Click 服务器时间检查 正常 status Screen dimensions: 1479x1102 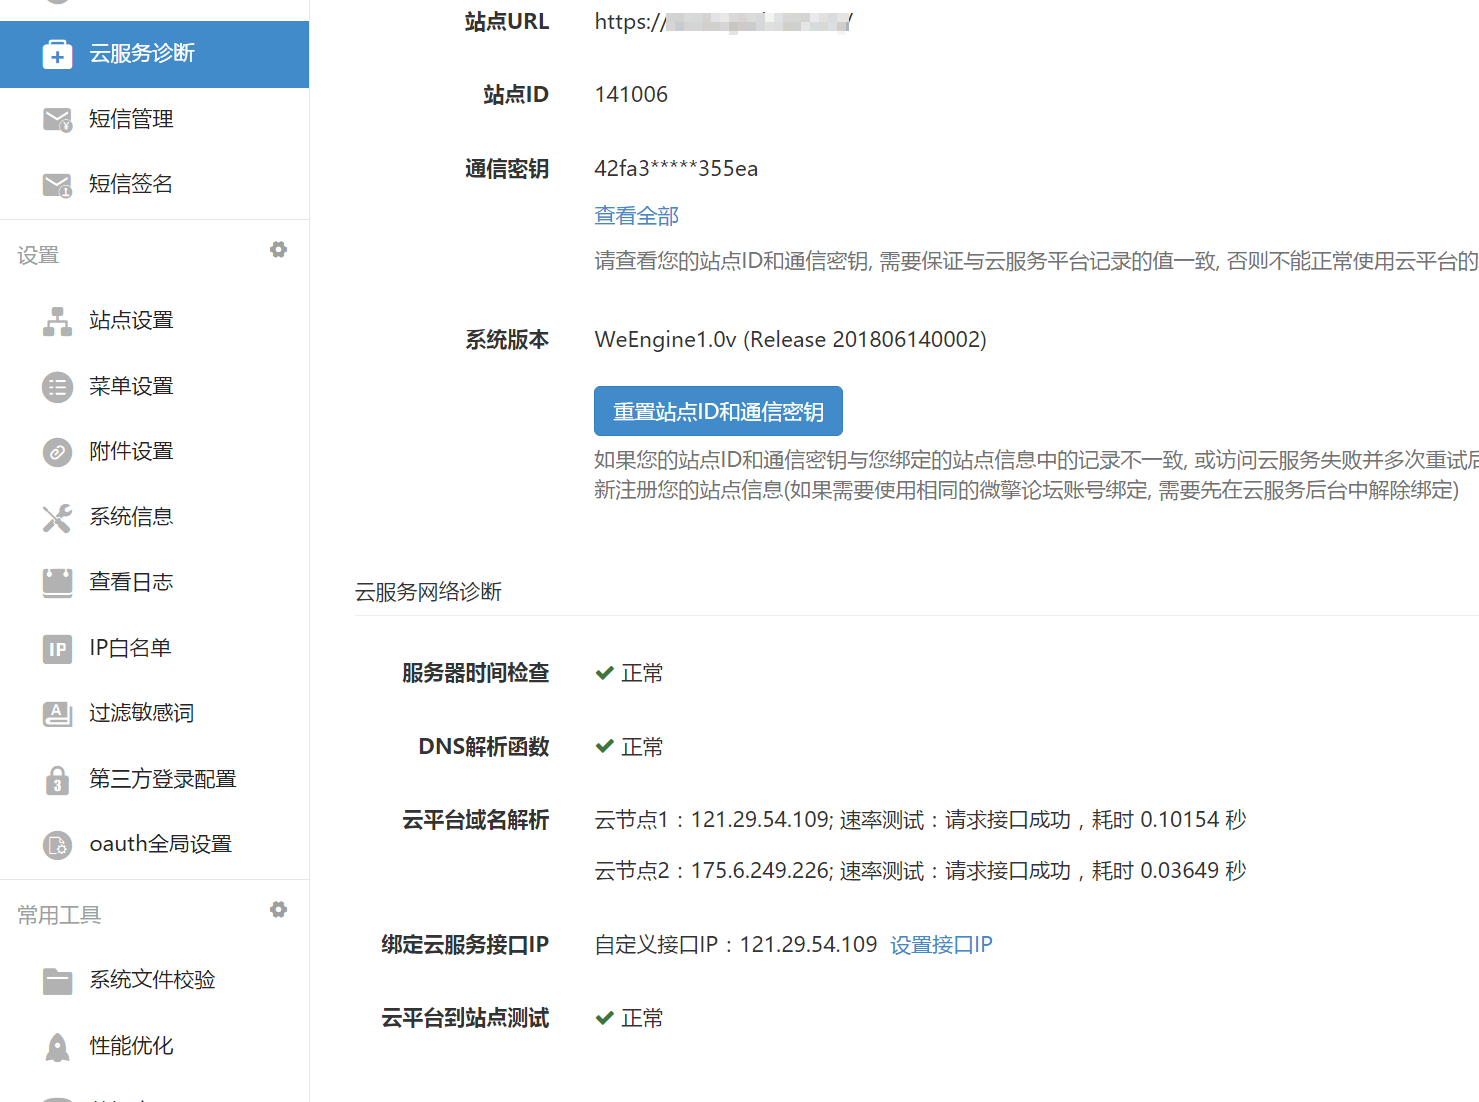pos(629,673)
